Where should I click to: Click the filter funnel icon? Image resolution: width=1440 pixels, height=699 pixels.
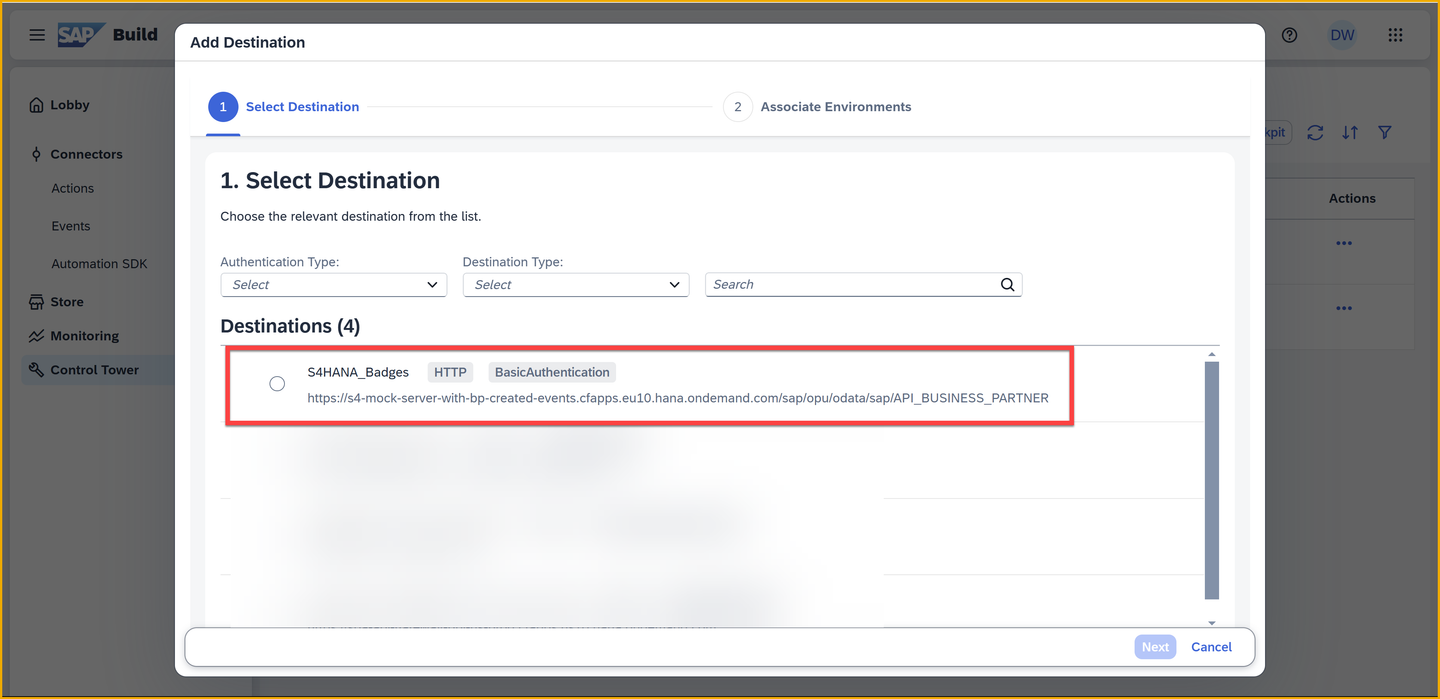[1385, 132]
